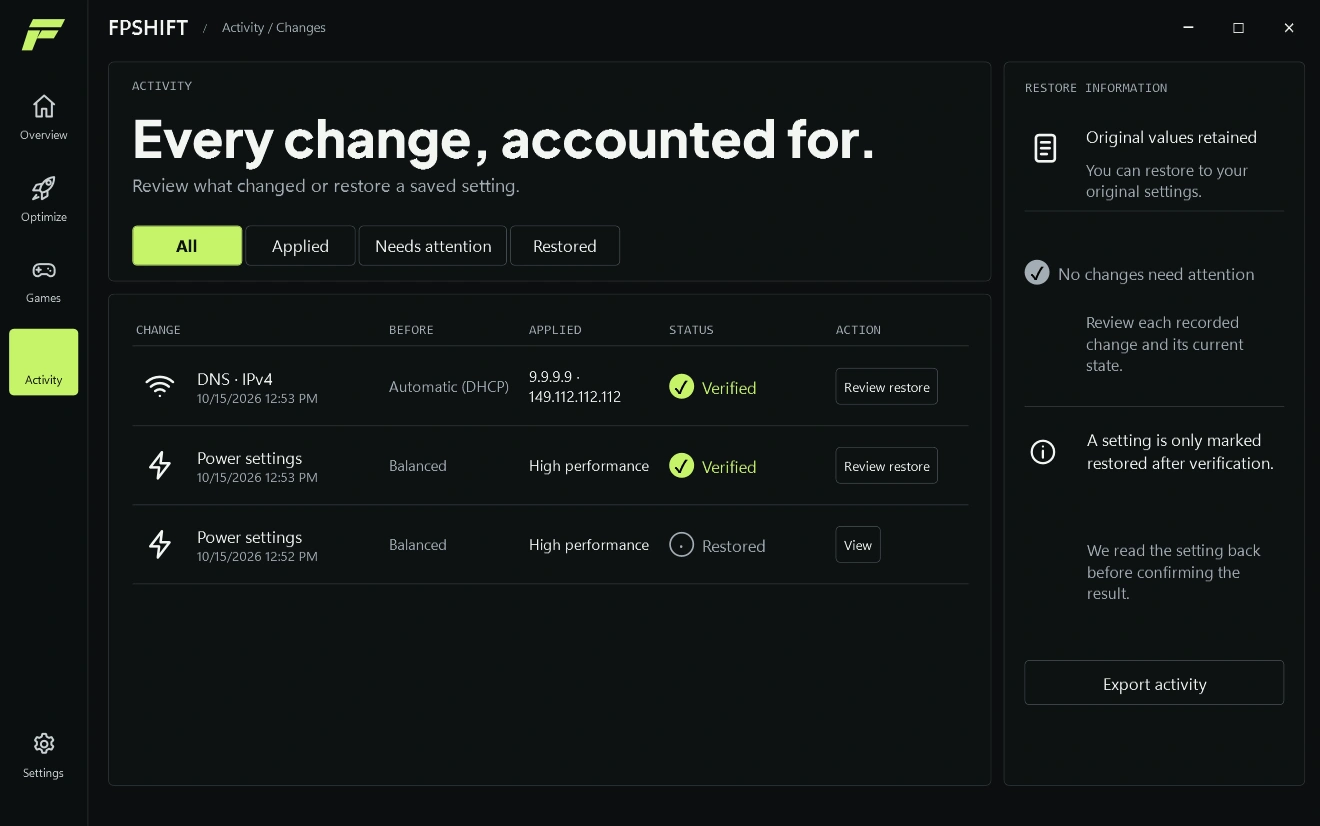Click the 9.9.9.9 · 149.112.112.112 applied value
The width and height of the screenshot is (1320, 826).
pyautogui.click(x=575, y=387)
